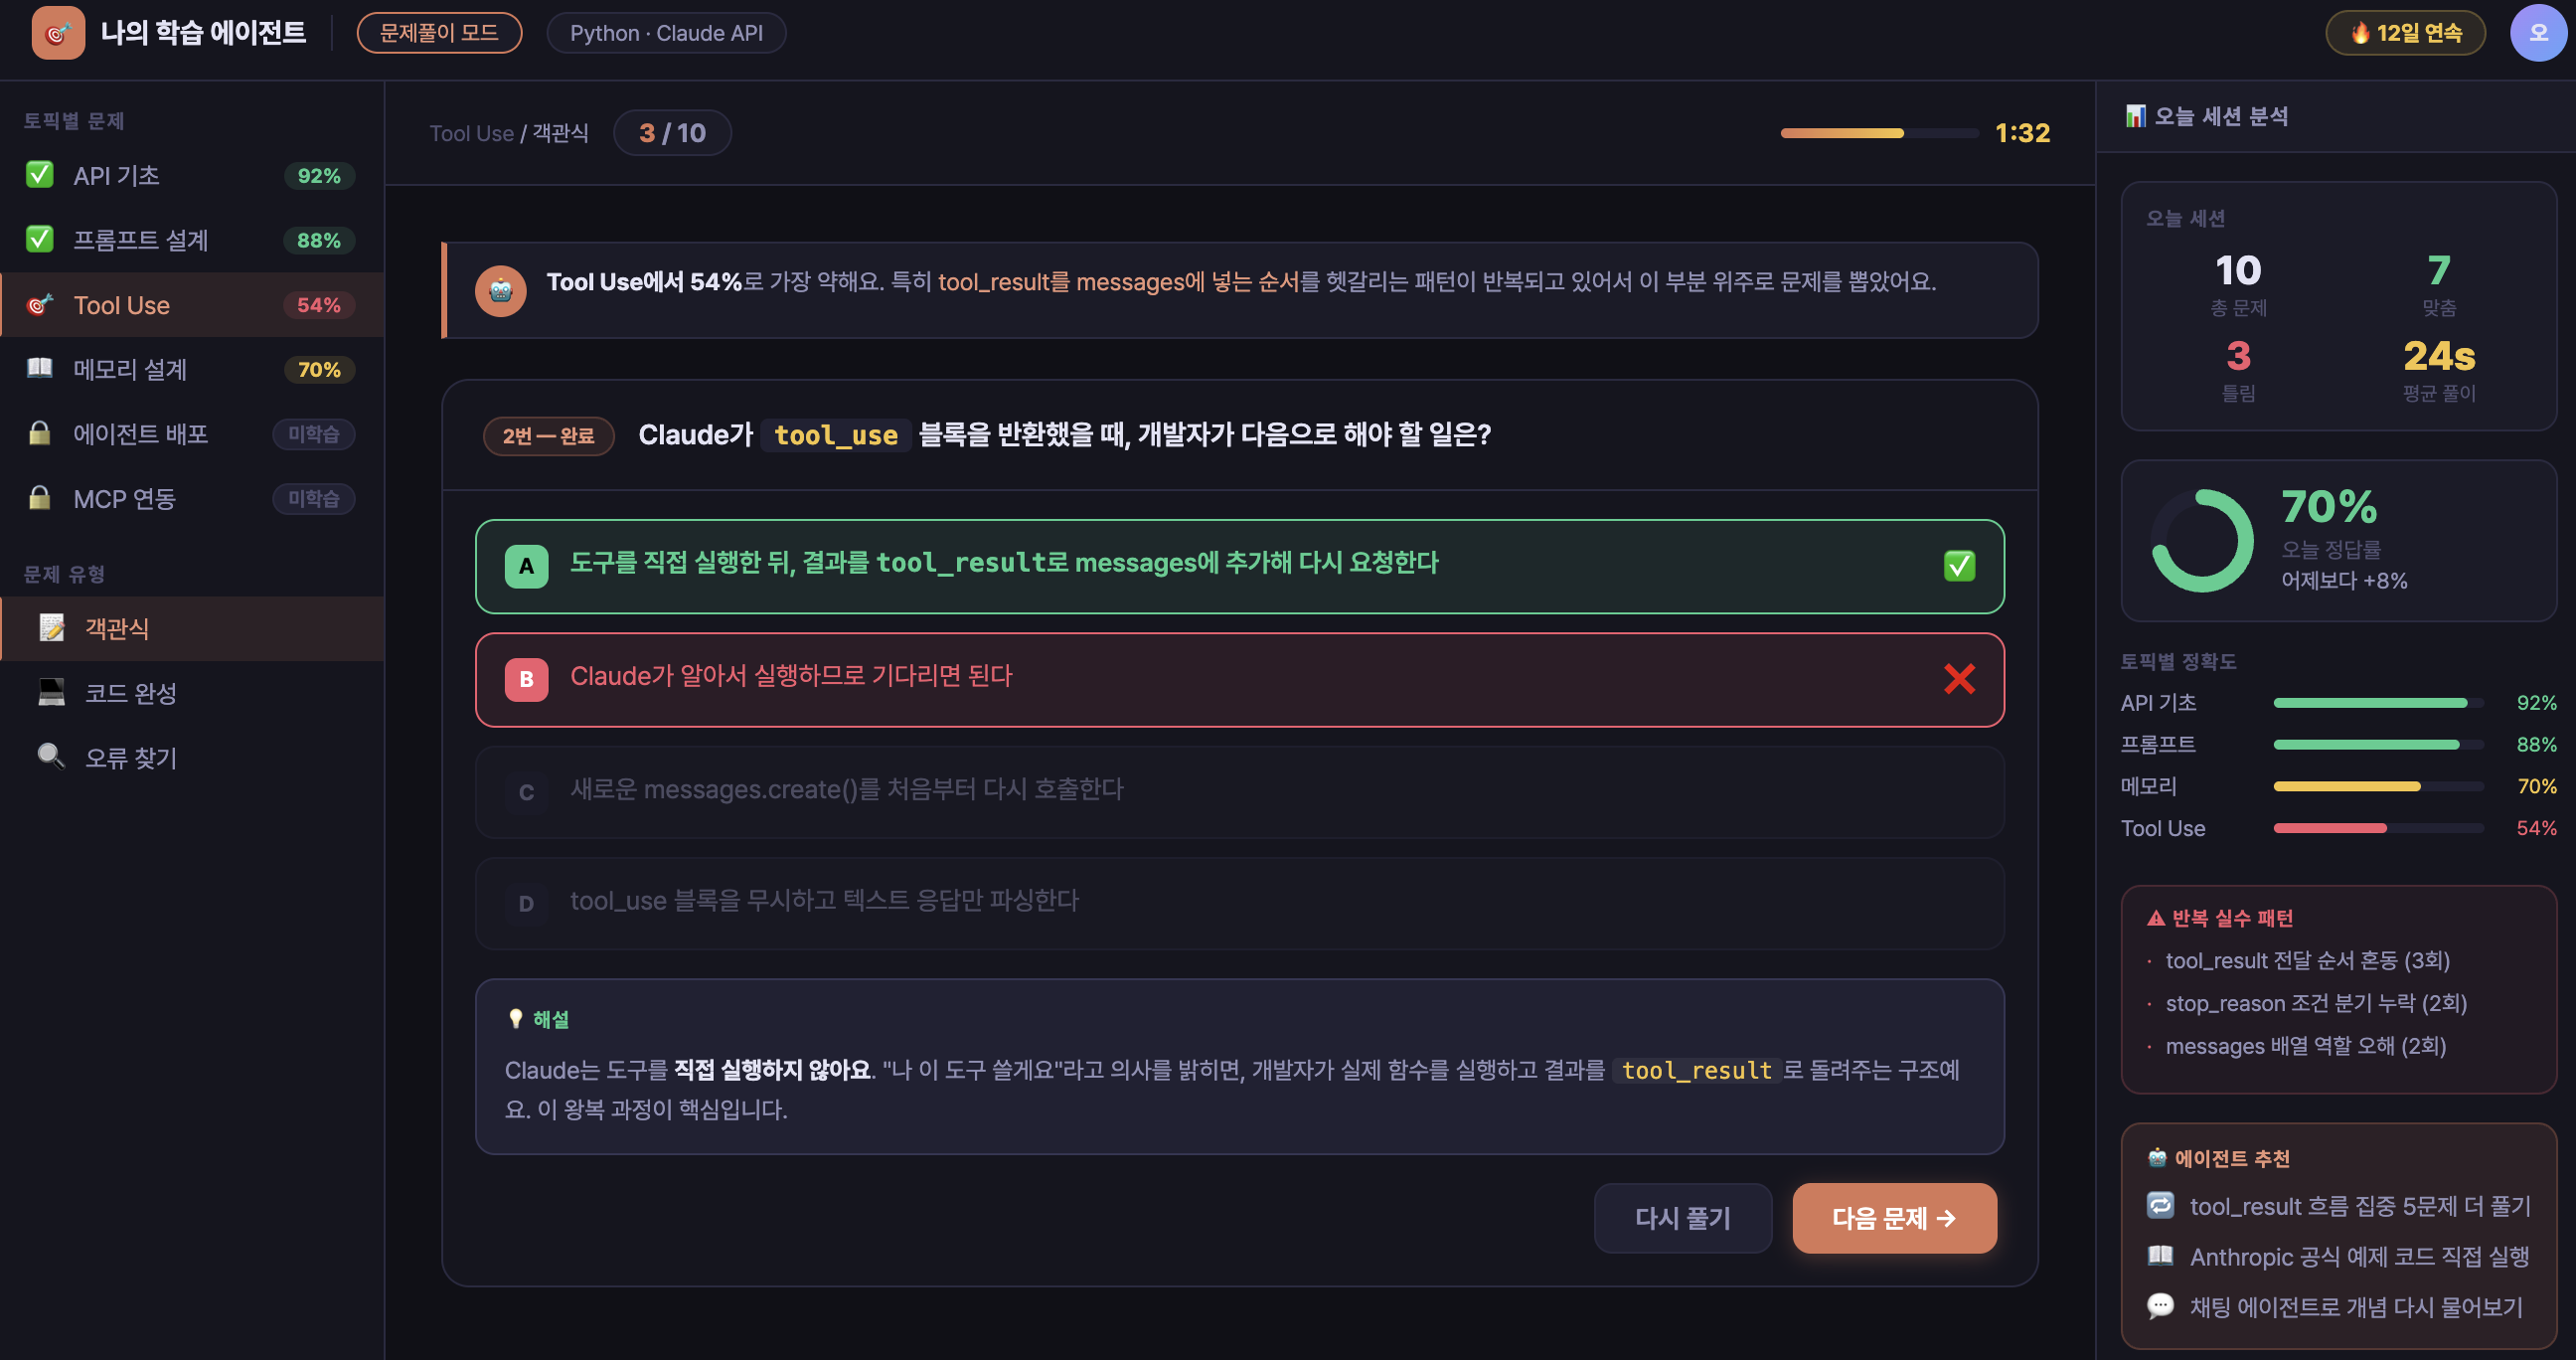
Task: Switch to 문제풀이 모드
Action: (439, 32)
